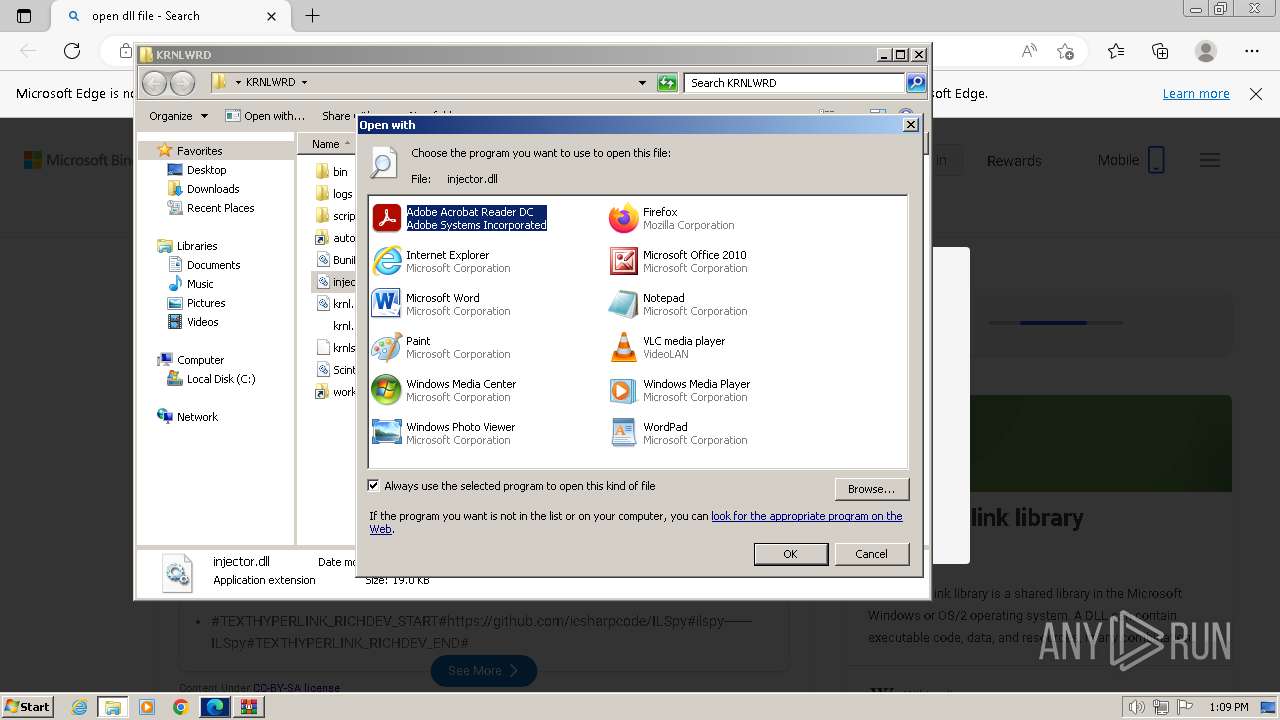The width and height of the screenshot is (1280, 720).
Task: Open Pictures library
Action: 206,303
